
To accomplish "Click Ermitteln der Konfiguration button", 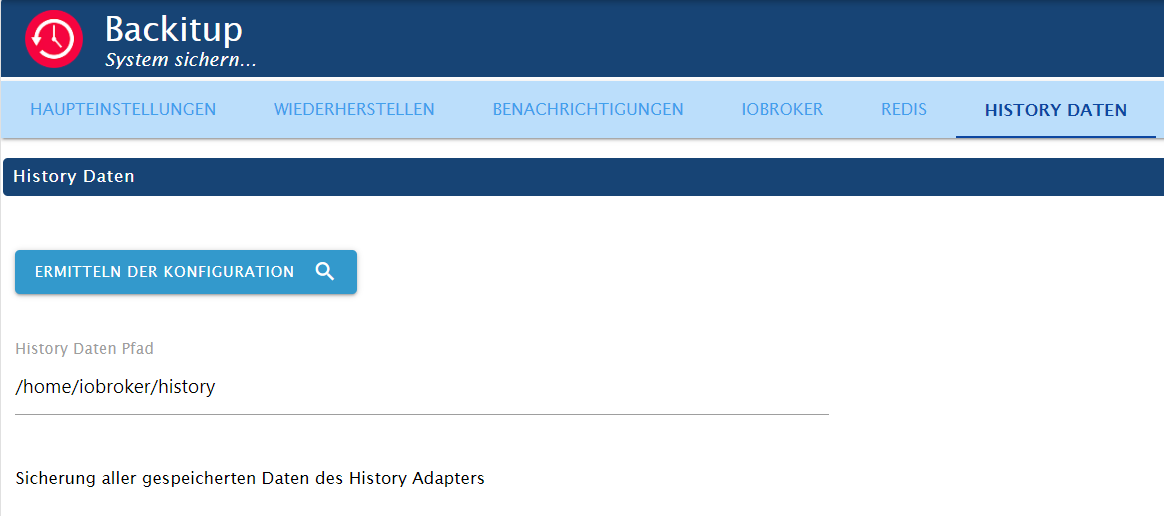I will [186, 272].
